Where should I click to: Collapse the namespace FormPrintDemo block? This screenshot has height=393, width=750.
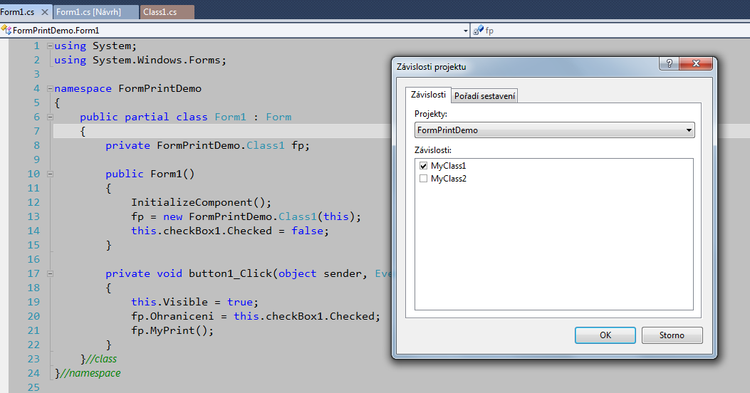(x=50, y=88)
